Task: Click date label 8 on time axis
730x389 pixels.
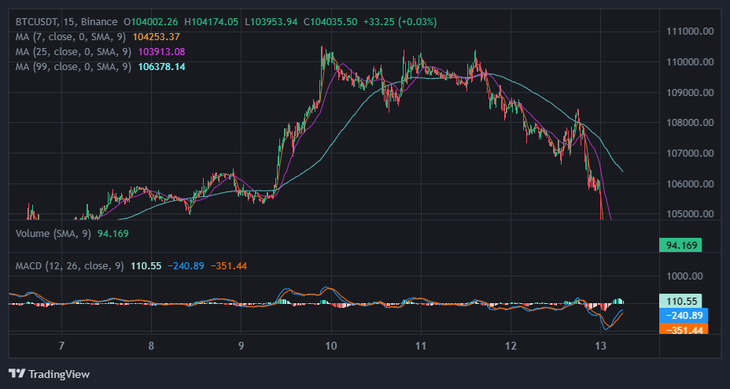Action: (x=151, y=346)
